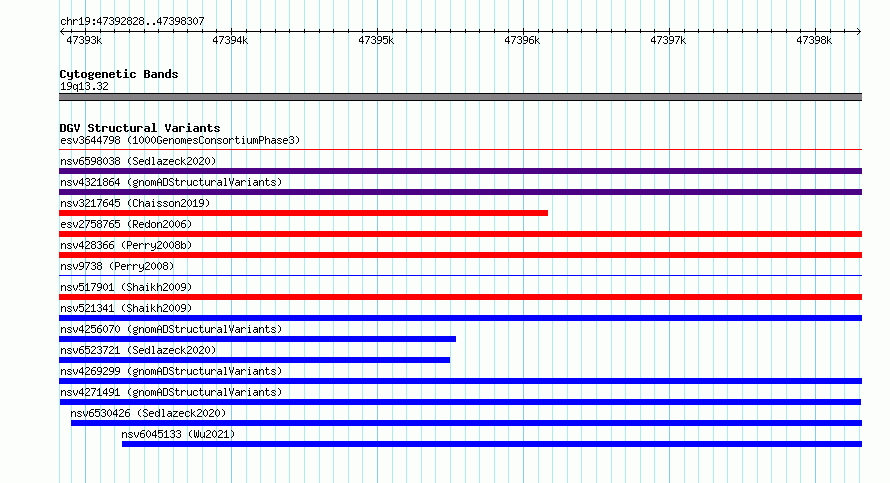Select the nsv6598038 Sedlazeck2020 purple variant bar

(460, 171)
